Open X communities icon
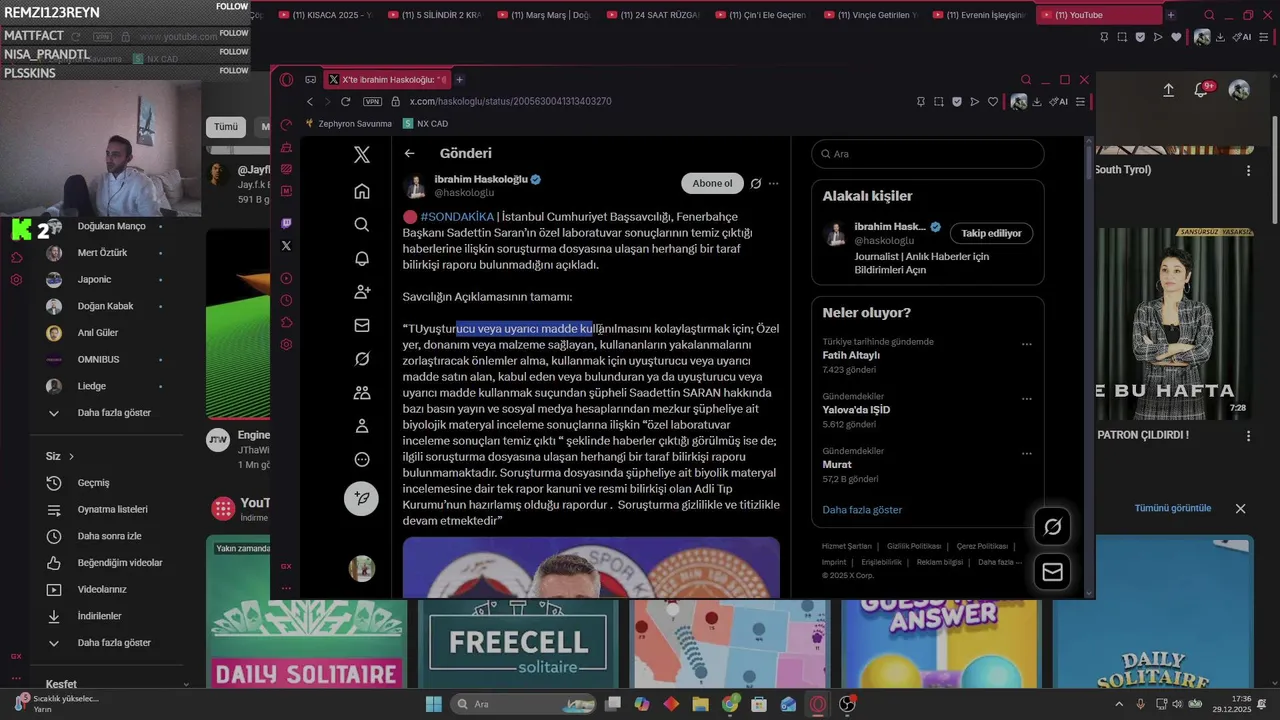This screenshot has height=720, width=1280. pos(362,393)
